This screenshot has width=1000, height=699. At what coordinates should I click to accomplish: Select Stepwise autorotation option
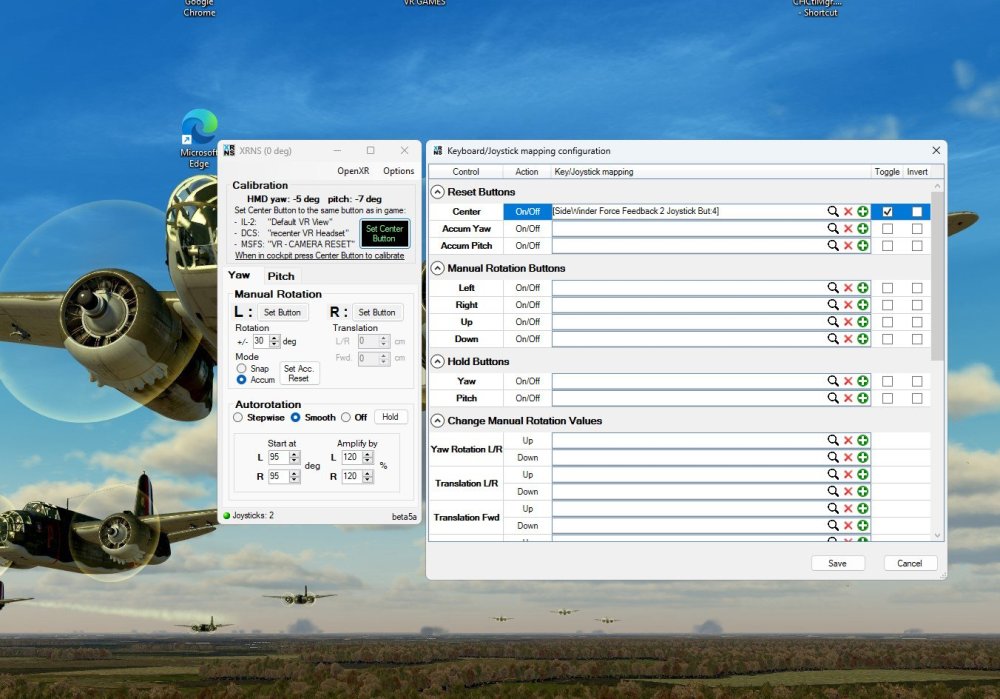pos(238,417)
